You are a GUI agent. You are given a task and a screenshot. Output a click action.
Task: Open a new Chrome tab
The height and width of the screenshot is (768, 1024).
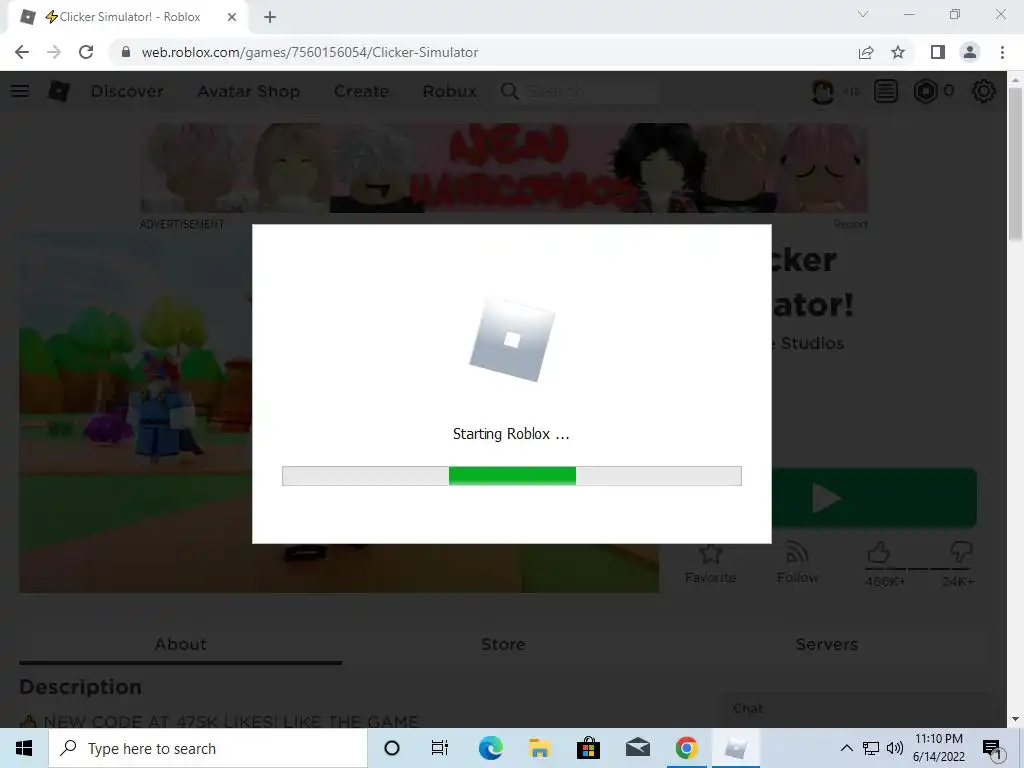click(x=270, y=17)
